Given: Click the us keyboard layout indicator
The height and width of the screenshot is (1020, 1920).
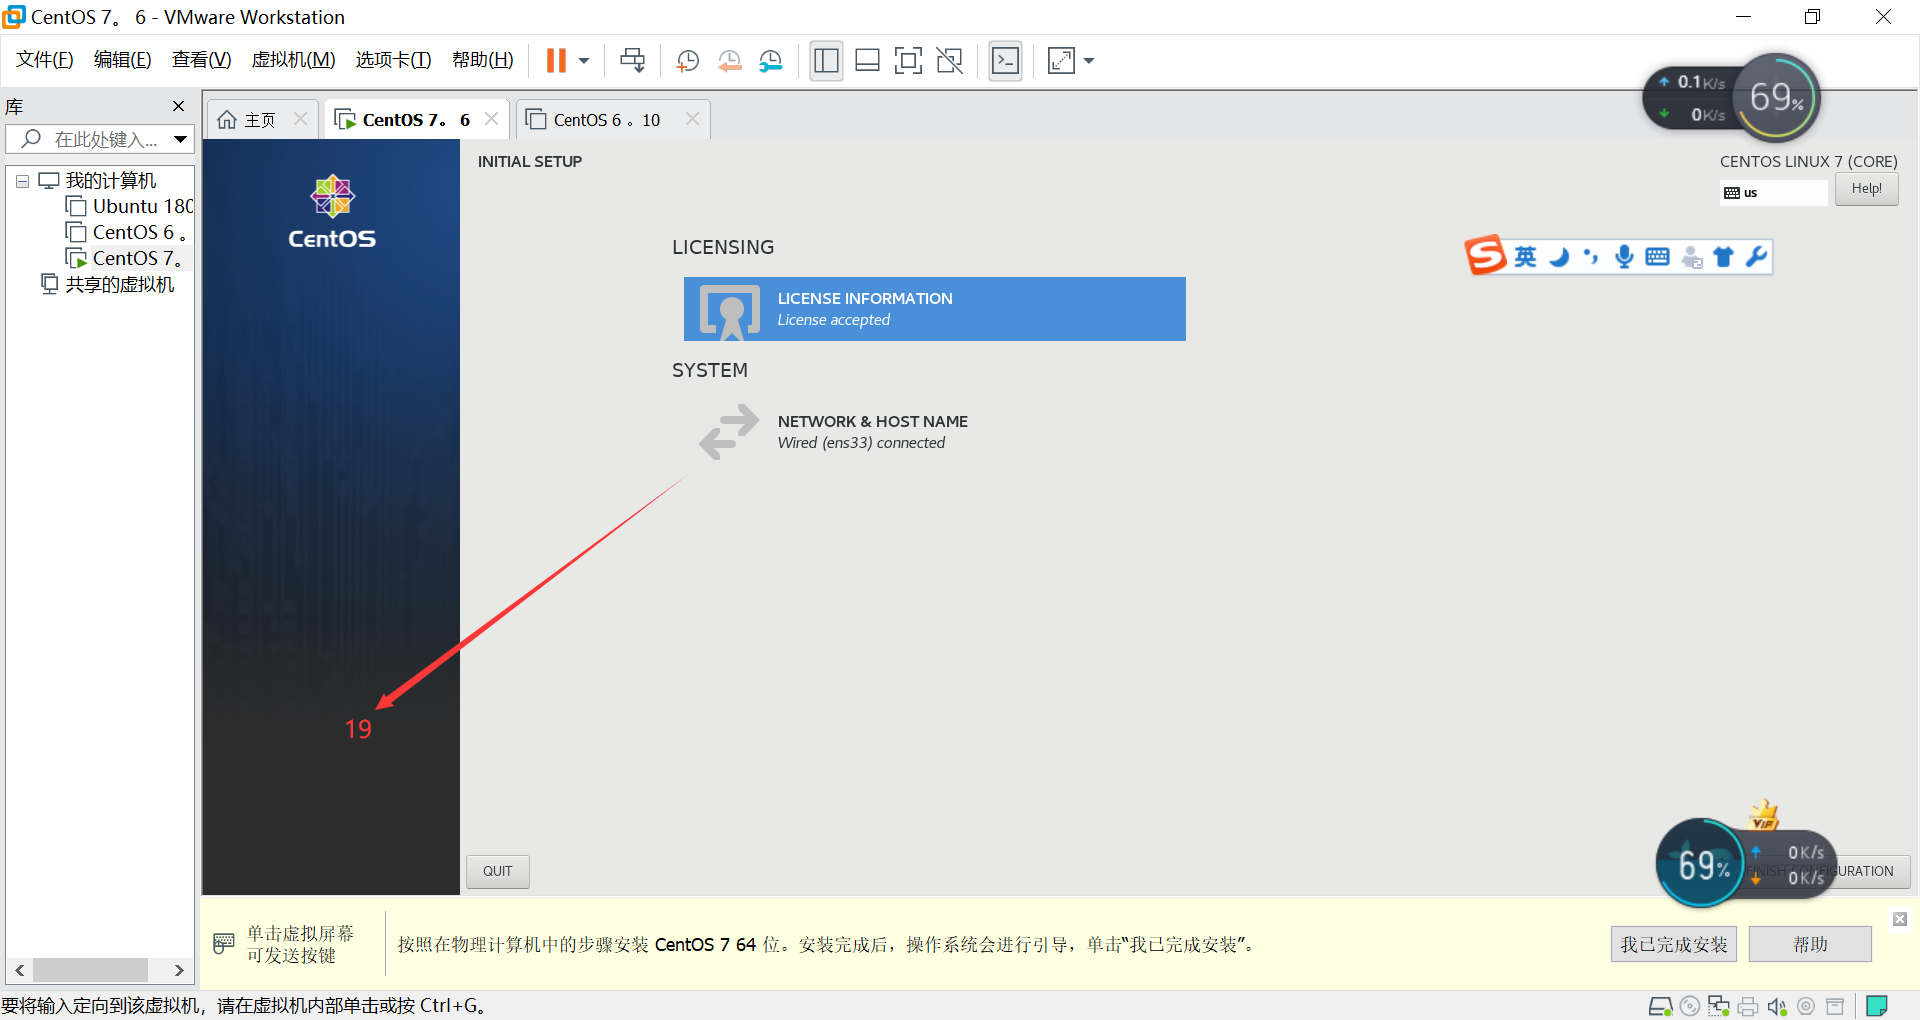Looking at the screenshot, I should click(x=1774, y=192).
